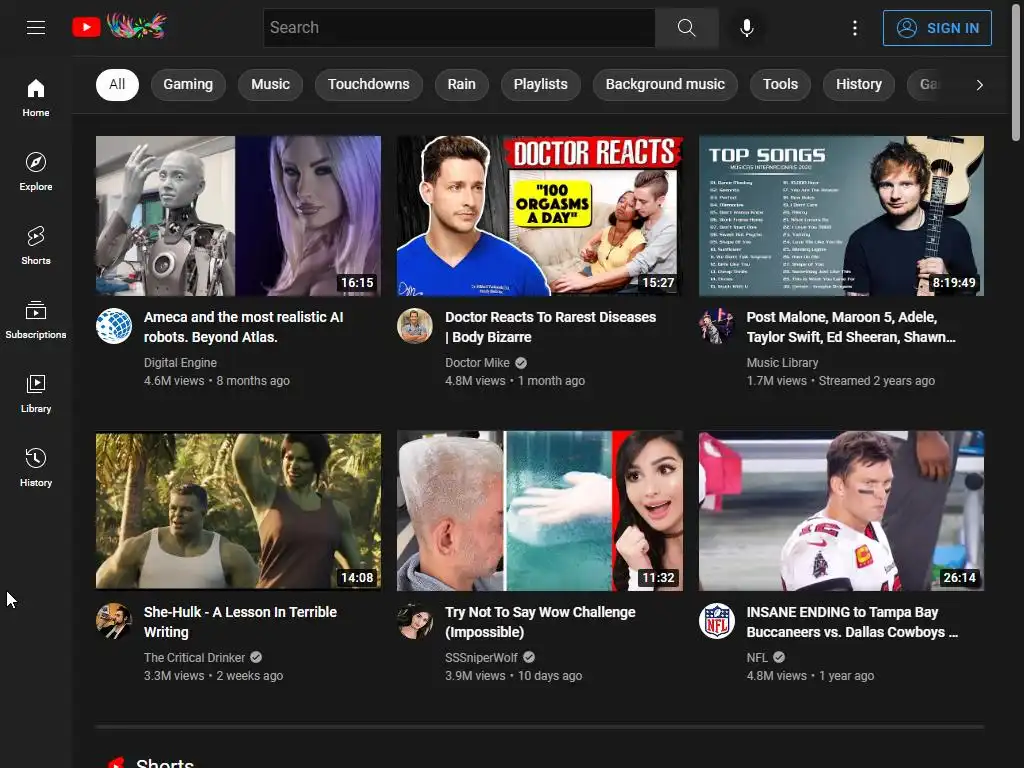Open the three-dot settings menu
The width and height of the screenshot is (1024, 768).
pos(855,27)
